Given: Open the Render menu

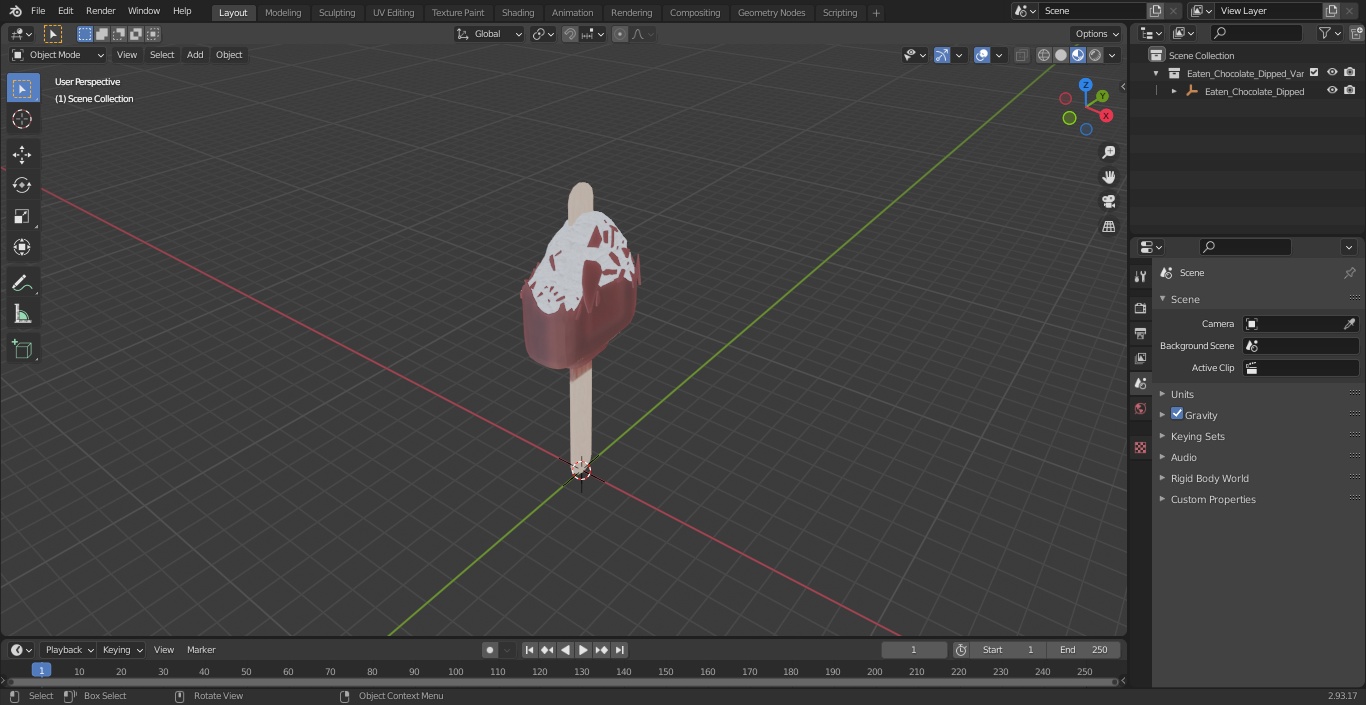Looking at the screenshot, I should click(x=100, y=11).
